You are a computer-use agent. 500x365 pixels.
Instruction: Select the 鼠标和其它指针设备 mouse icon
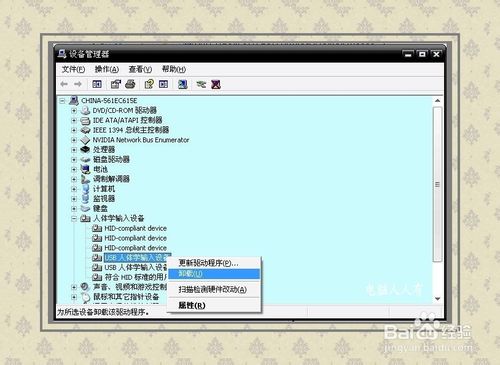86,297
